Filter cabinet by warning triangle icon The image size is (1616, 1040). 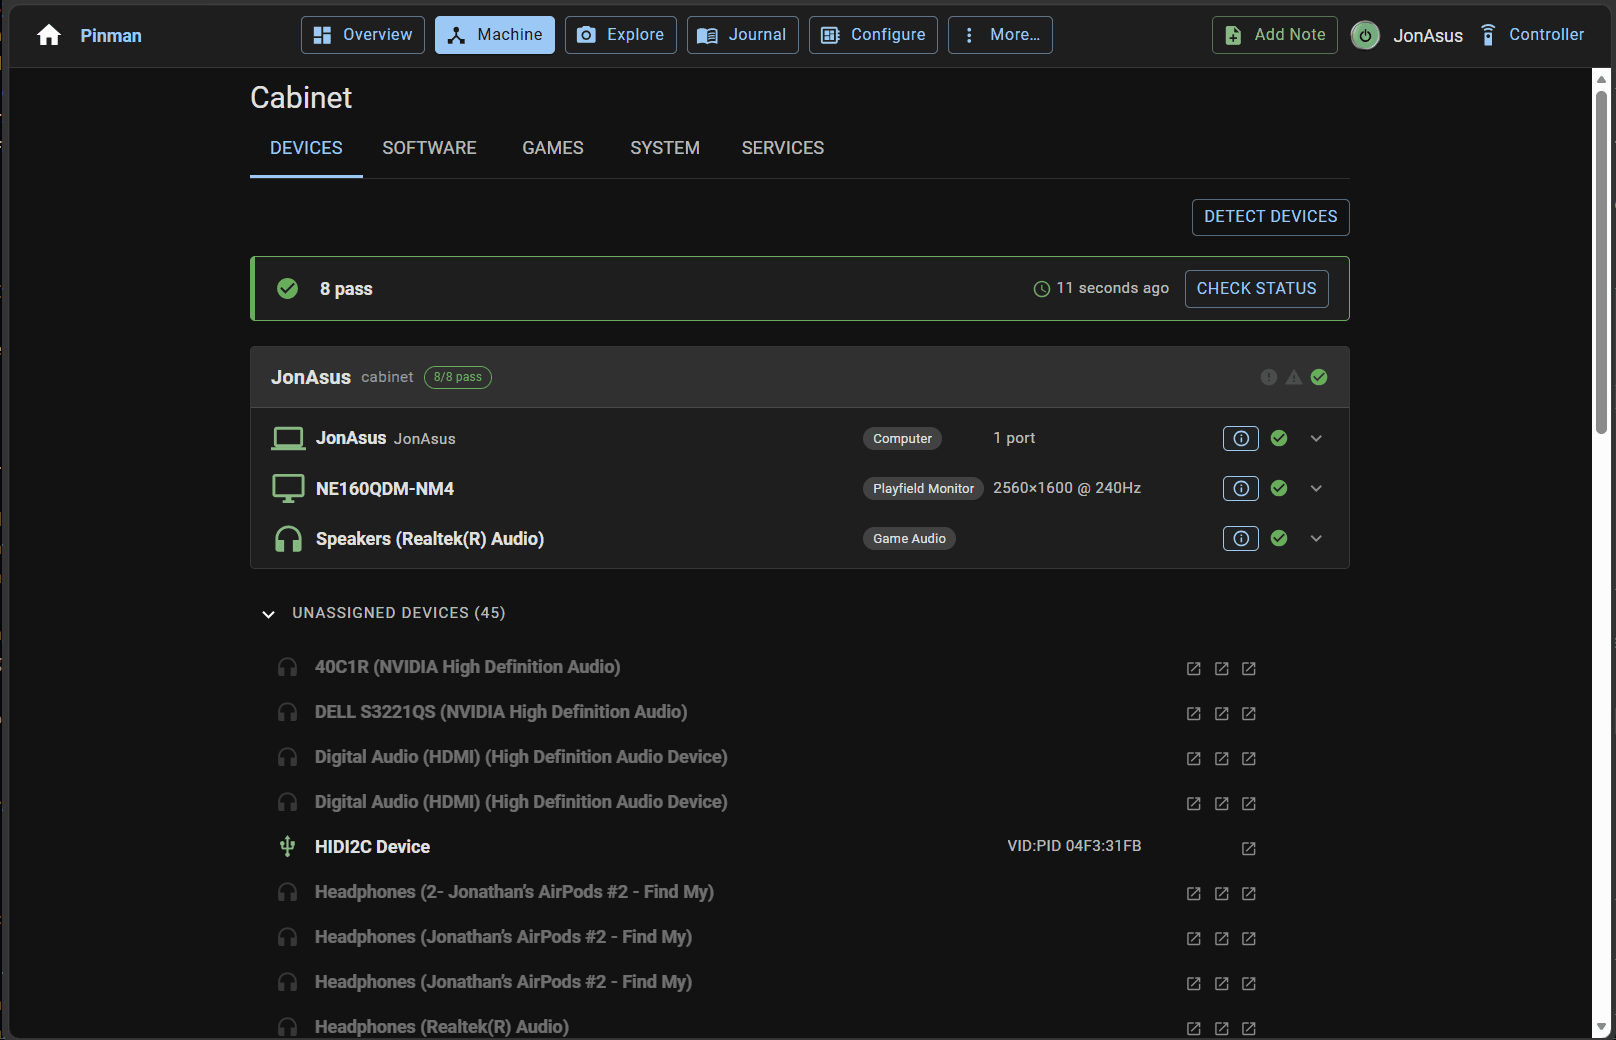click(1294, 377)
